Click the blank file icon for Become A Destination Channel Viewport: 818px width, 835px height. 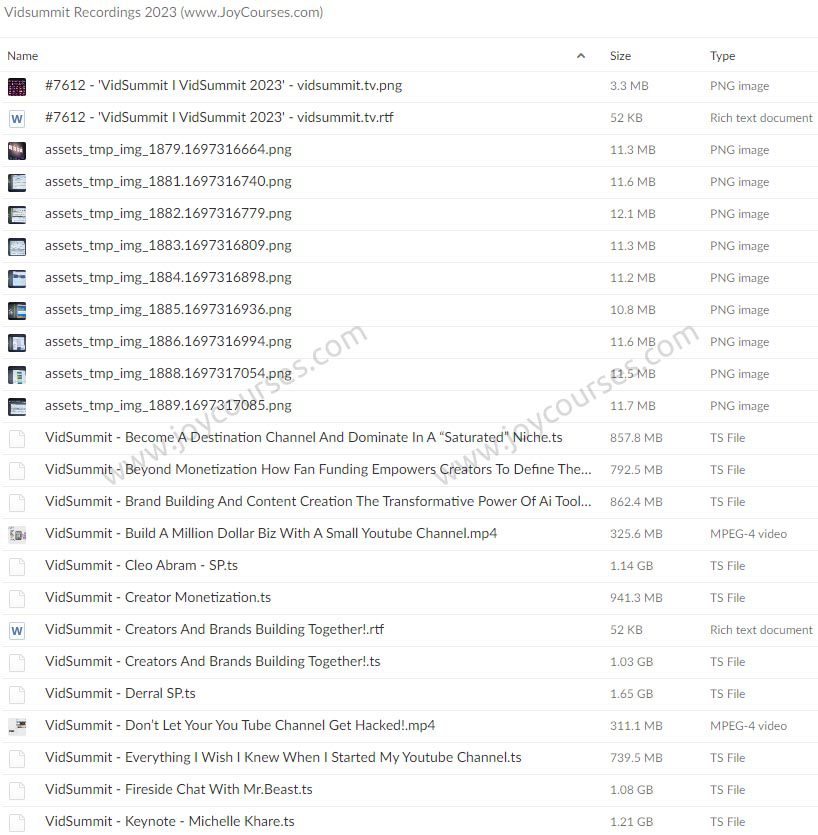(17, 438)
